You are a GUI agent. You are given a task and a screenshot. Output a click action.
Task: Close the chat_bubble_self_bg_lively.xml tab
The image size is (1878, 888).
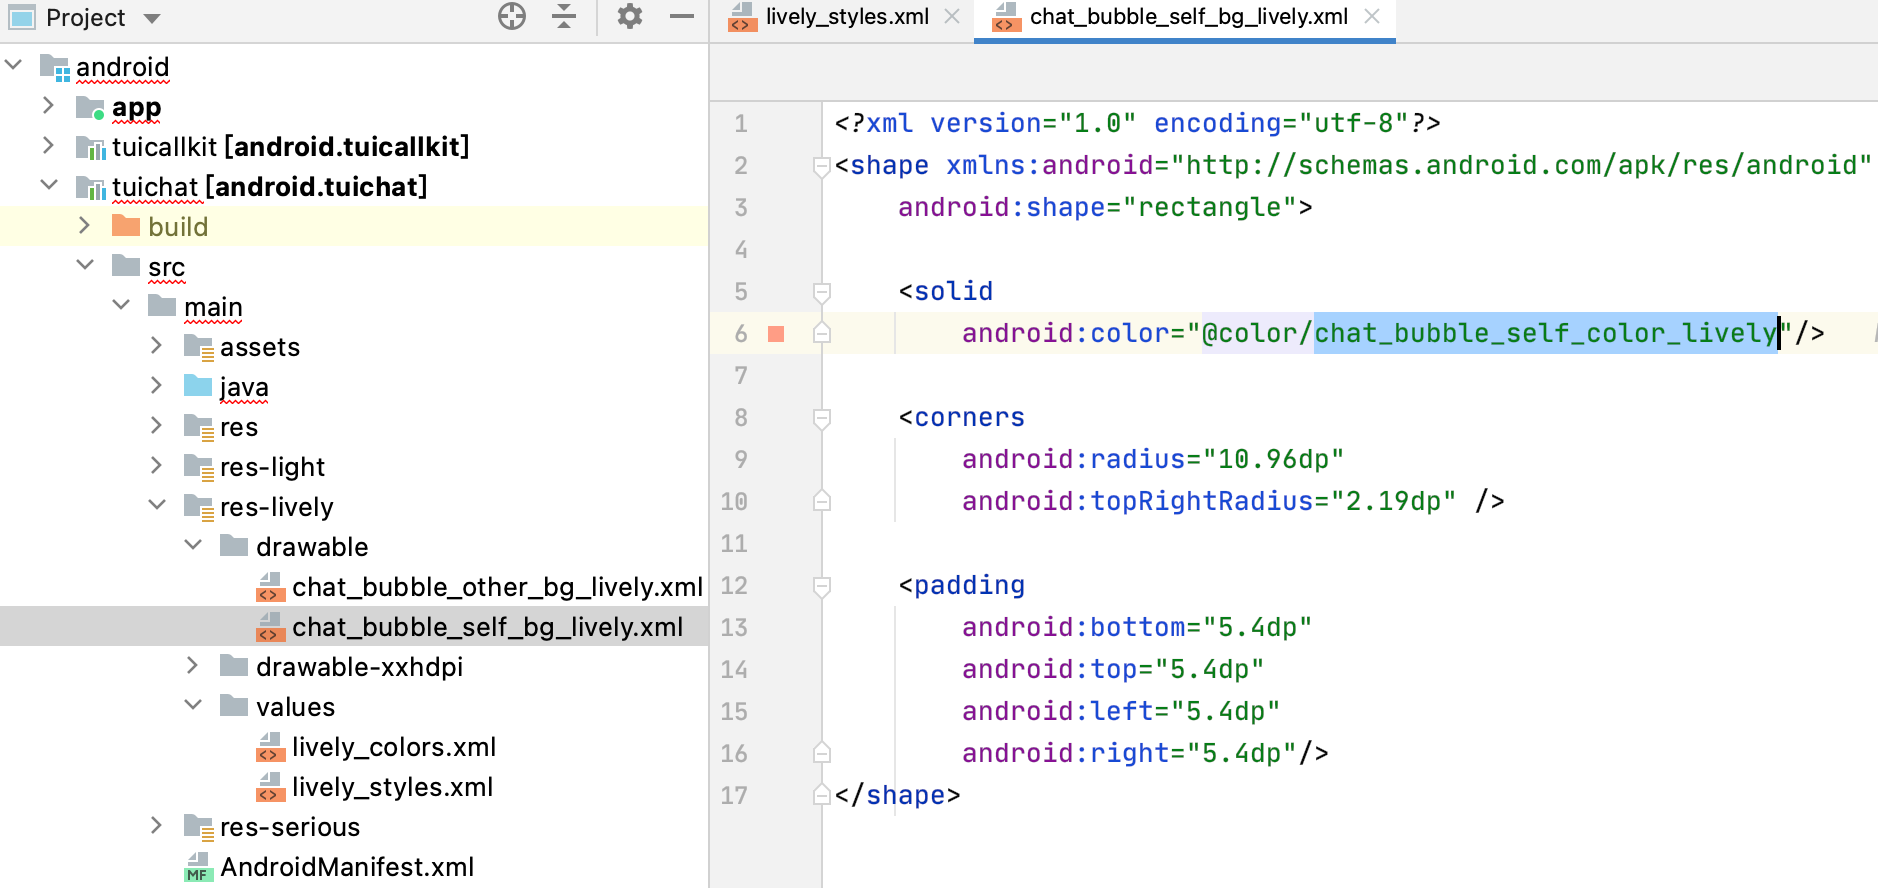pyautogui.click(x=1372, y=17)
